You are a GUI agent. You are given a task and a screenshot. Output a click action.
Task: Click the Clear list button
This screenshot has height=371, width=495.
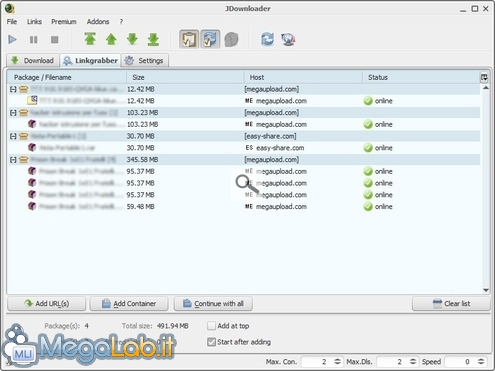[451, 304]
